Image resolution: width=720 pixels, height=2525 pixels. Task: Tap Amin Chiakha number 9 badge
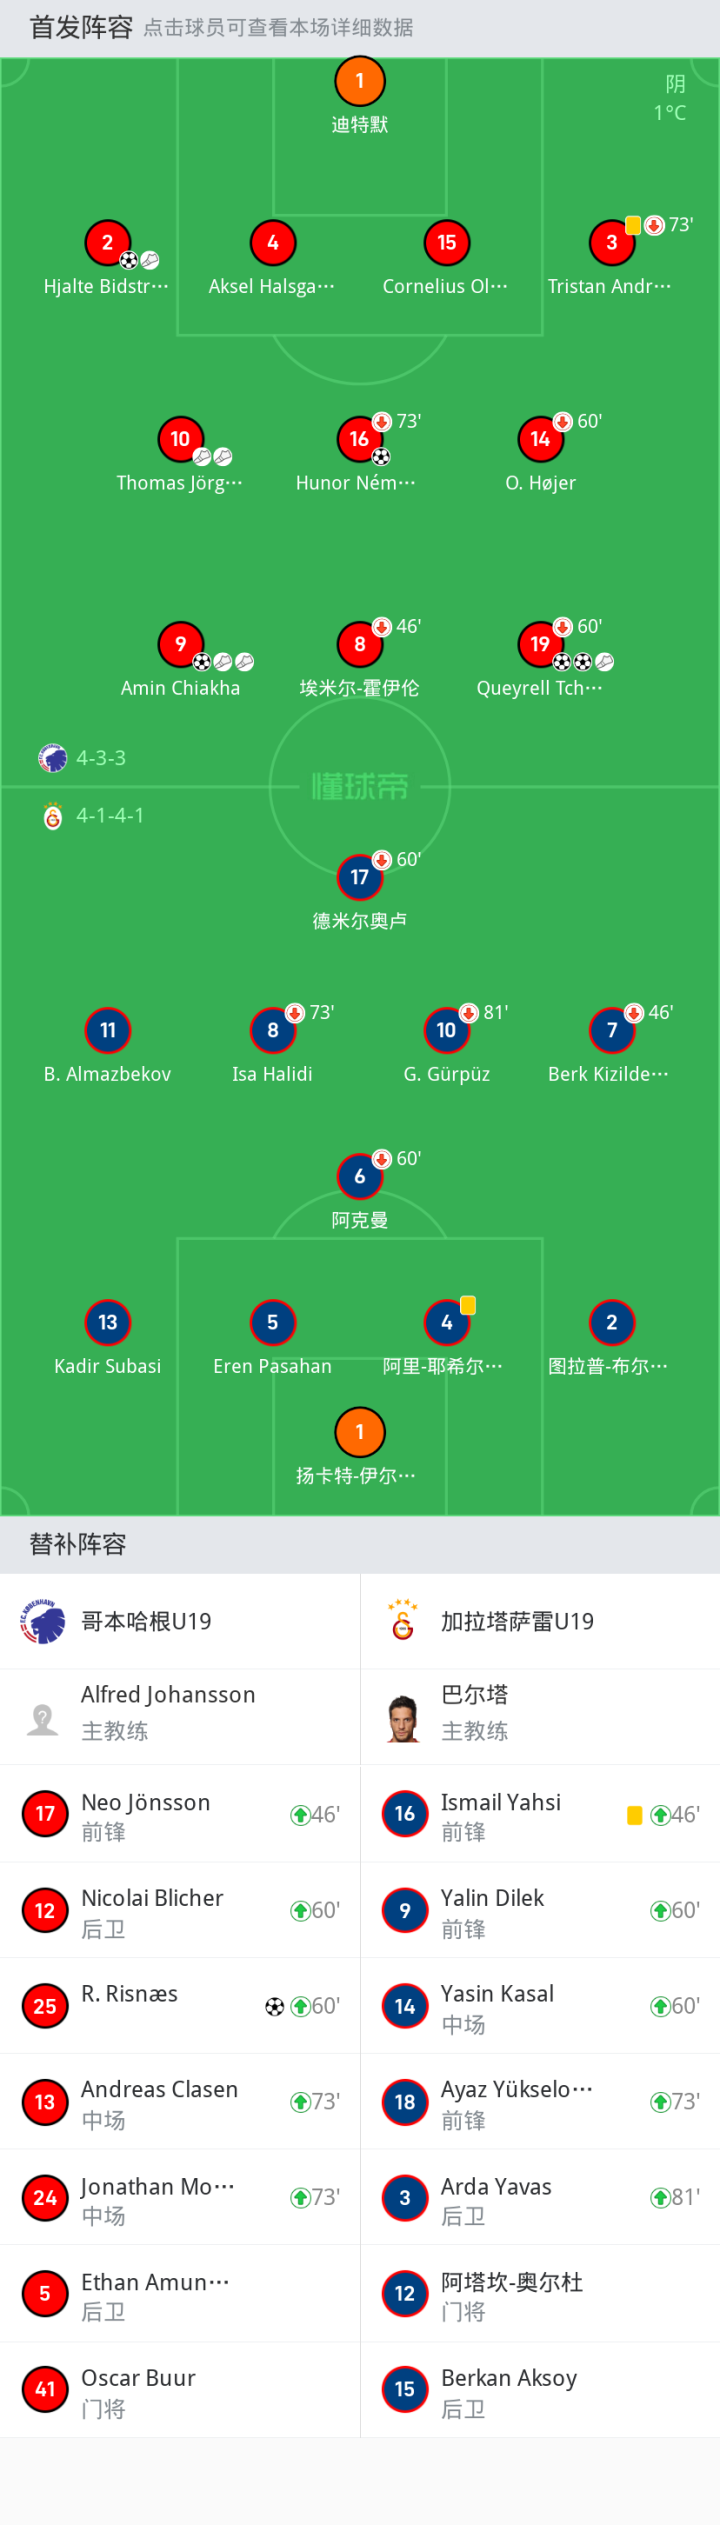[x=180, y=644]
